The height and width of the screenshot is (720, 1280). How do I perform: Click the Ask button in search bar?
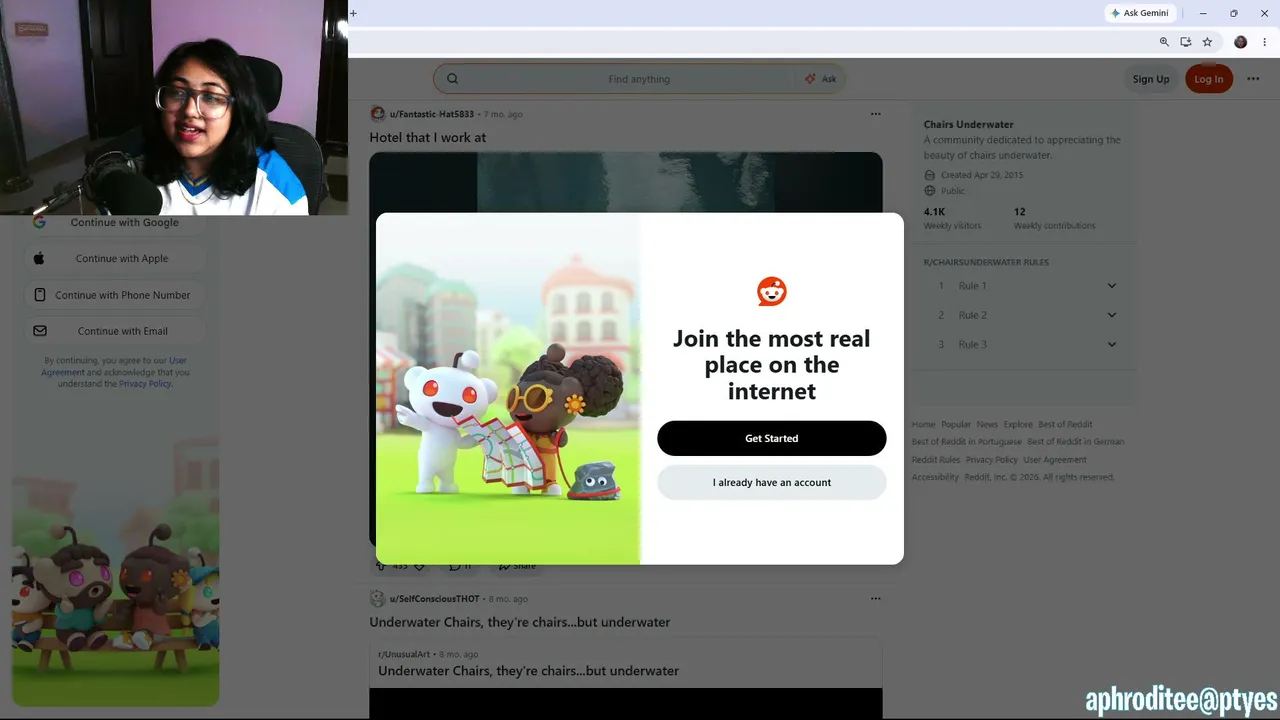coord(821,79)
